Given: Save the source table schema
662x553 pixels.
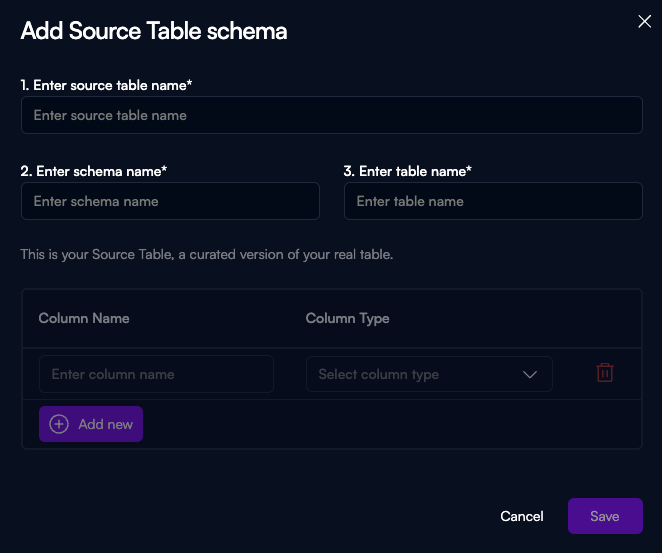Looking at the screenshot, I should tap(605, 516).
